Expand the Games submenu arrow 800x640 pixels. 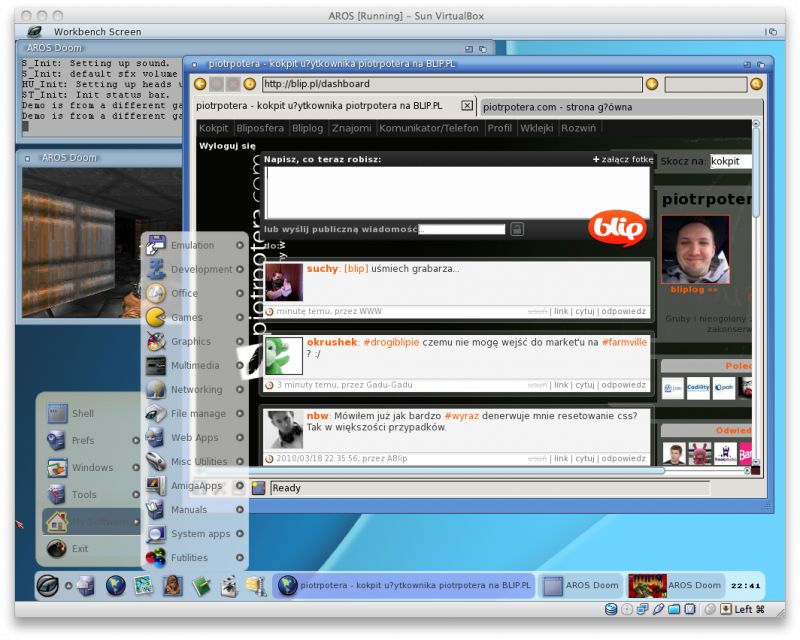(x=240, y=317)
